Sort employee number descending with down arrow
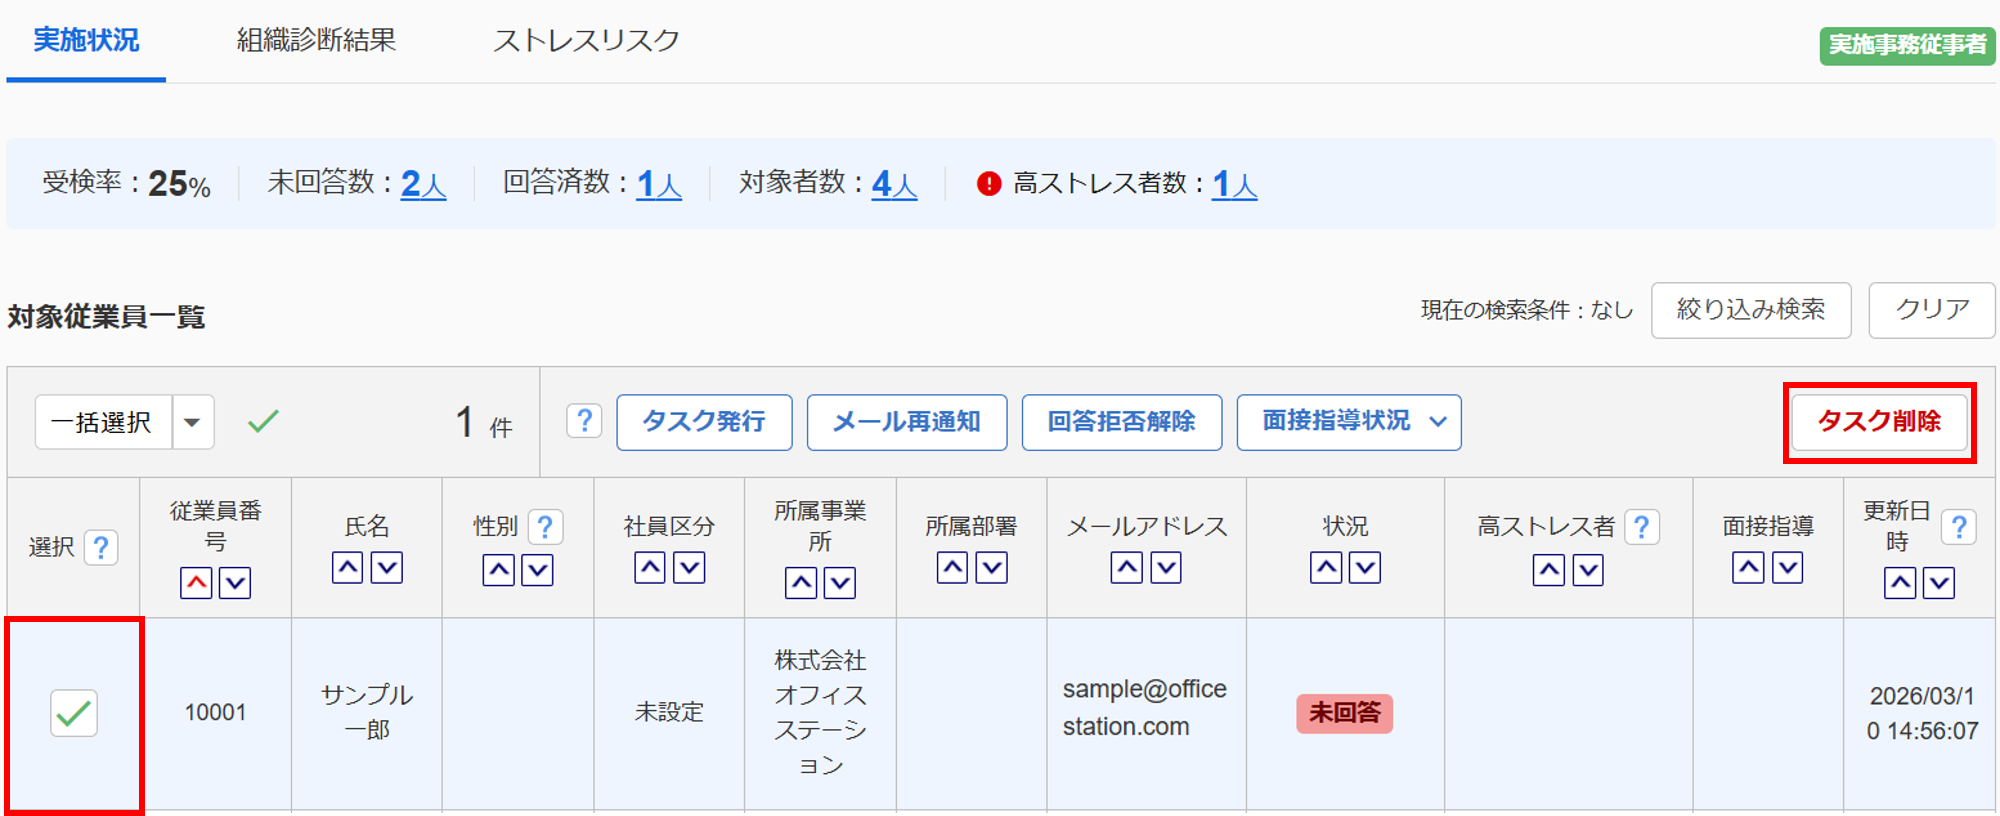Viewport: 2000px width, 816px height. pyautogui.click(x=235, y=582)
